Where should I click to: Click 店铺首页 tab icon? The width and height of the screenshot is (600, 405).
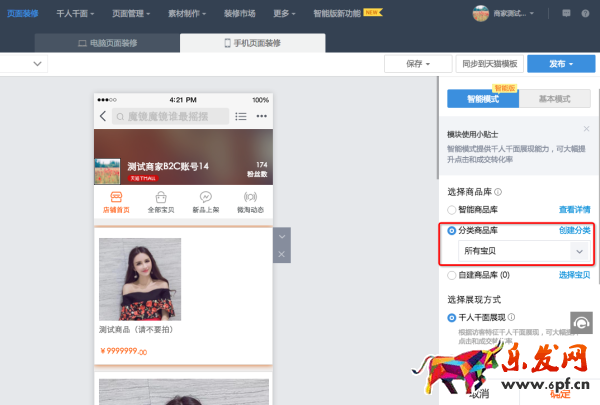[116, 197]
